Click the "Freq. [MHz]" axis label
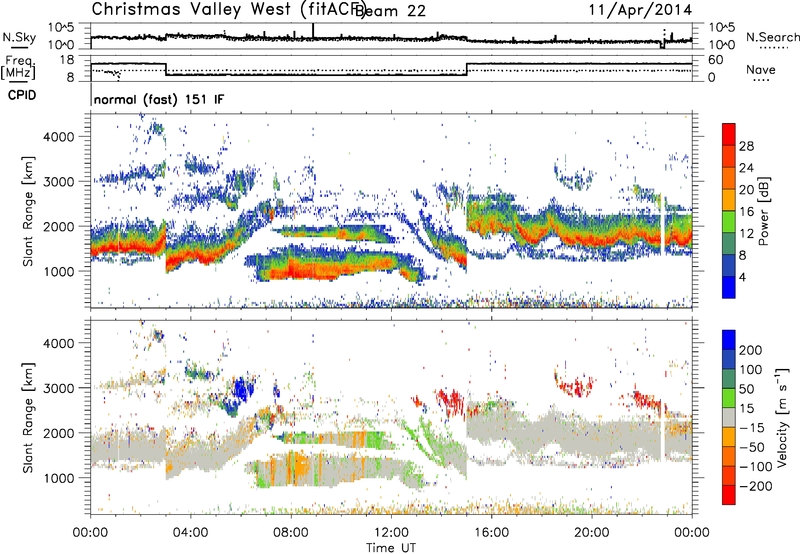The height and width of the screenshot is (554, 800). click(x=18, y=68)
